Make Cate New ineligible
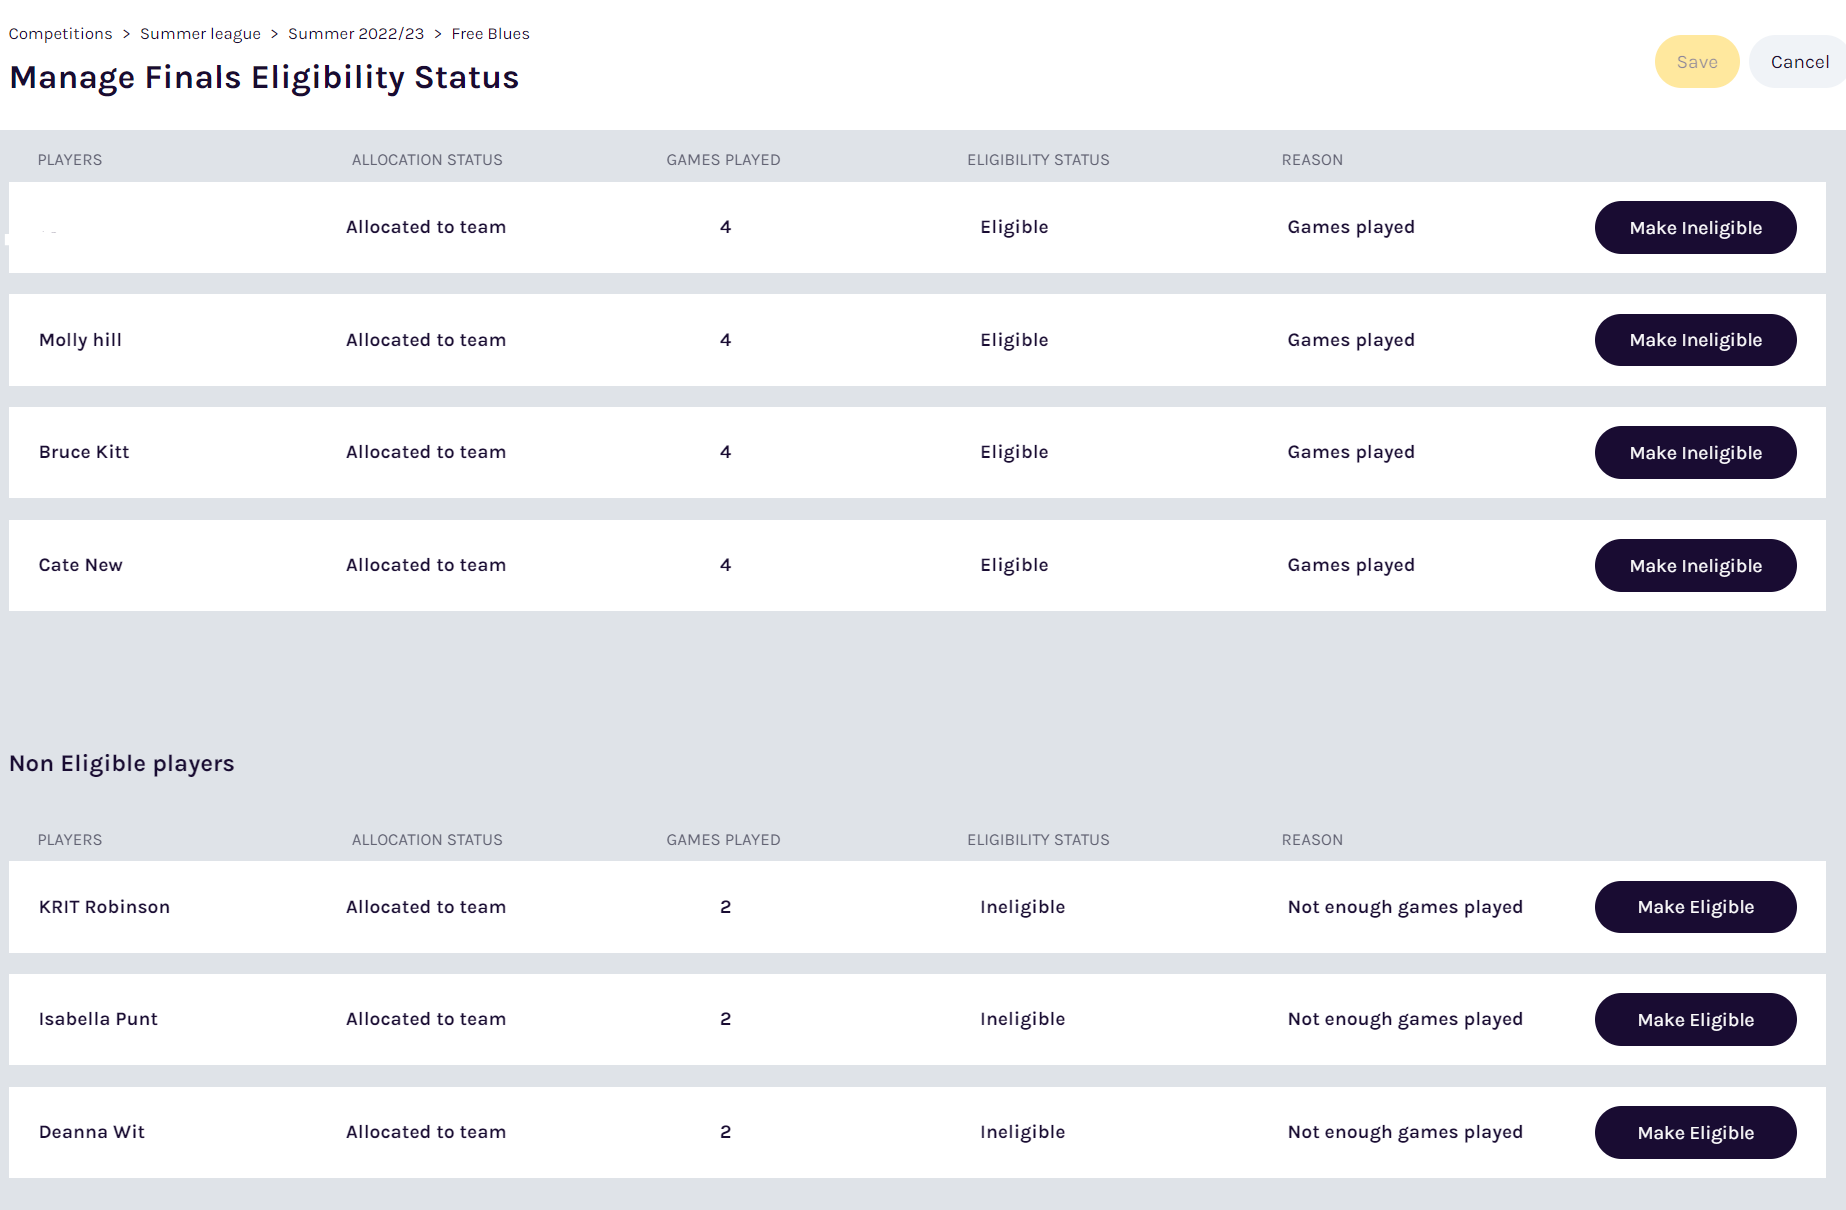The image size is (1846, 1210). [1695, 565]
